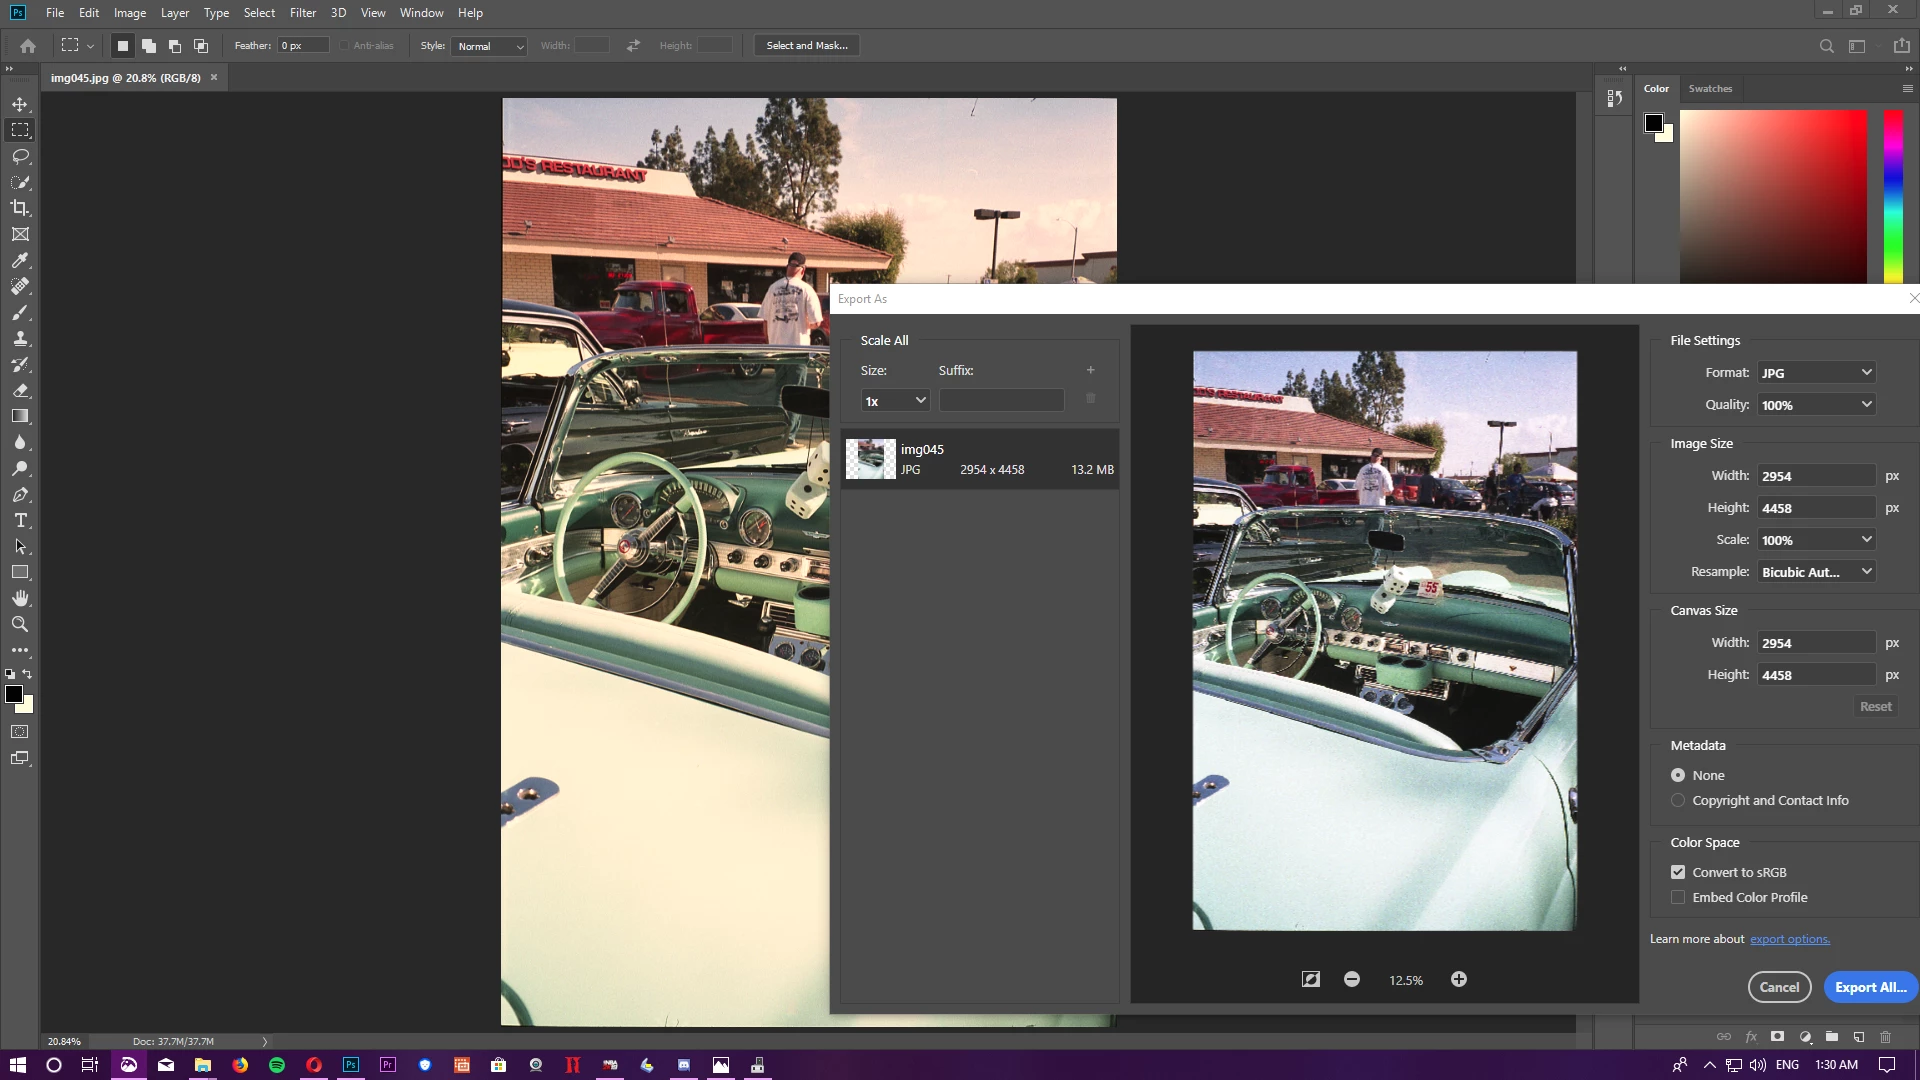Uncheck Convert to sRGB
This screenshot has height=1080, width=1920.
pyautogui.click(x=1678, y=872)
